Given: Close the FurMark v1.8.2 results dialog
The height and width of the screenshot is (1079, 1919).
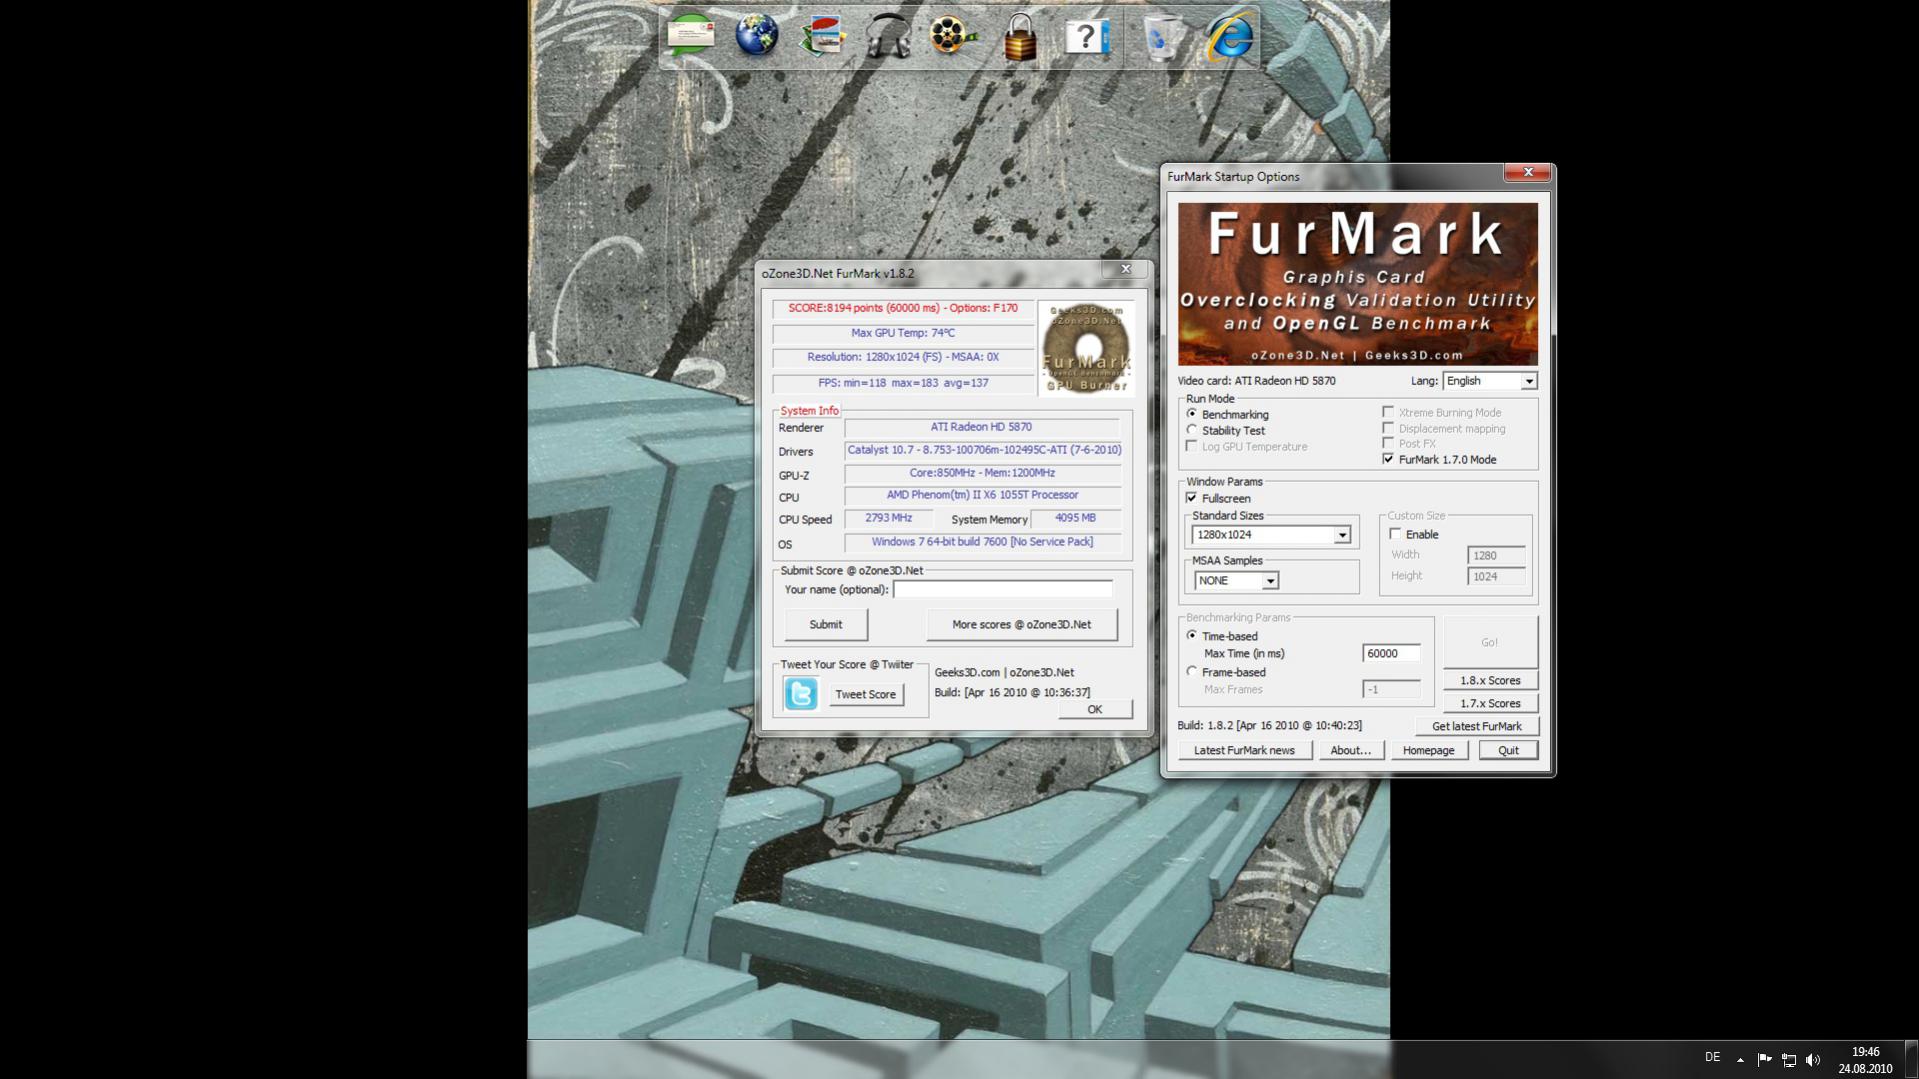Looking at the screenshot, I should [1125, 269].
